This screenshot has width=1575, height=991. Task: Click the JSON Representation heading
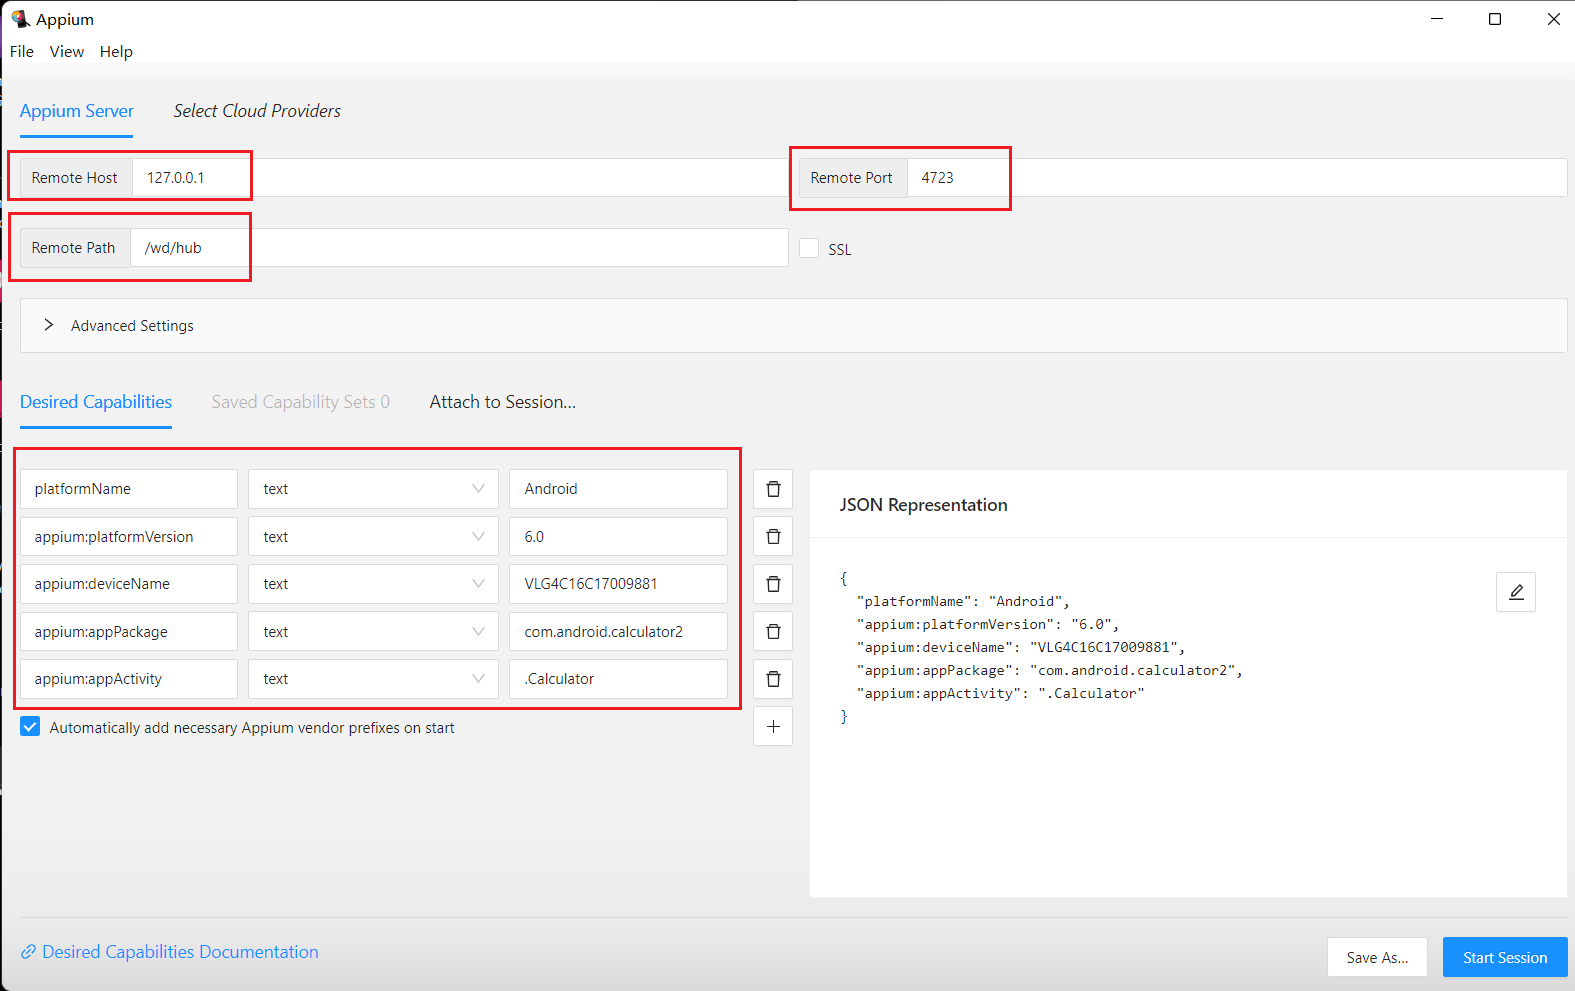pyautogui.click(x=923, y=505)
